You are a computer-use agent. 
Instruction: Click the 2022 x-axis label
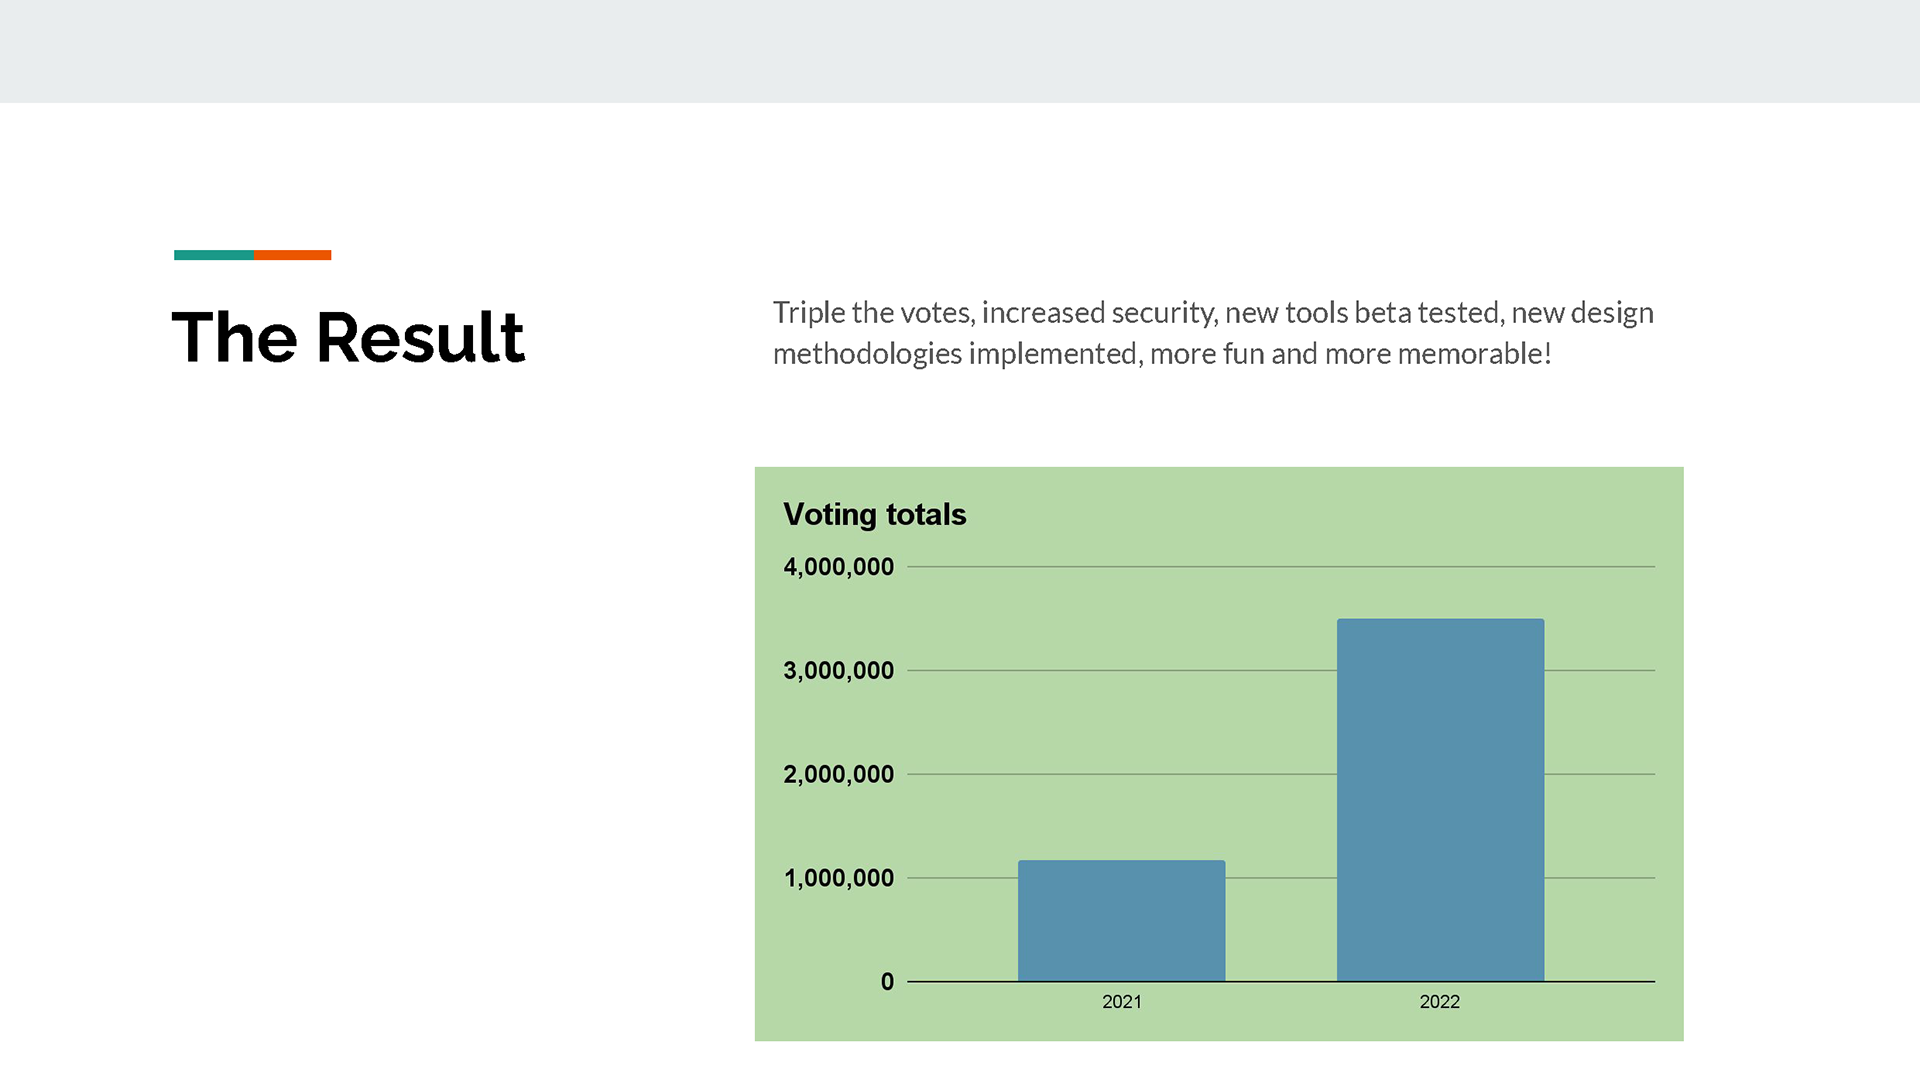click(x=1439, y=1002)
